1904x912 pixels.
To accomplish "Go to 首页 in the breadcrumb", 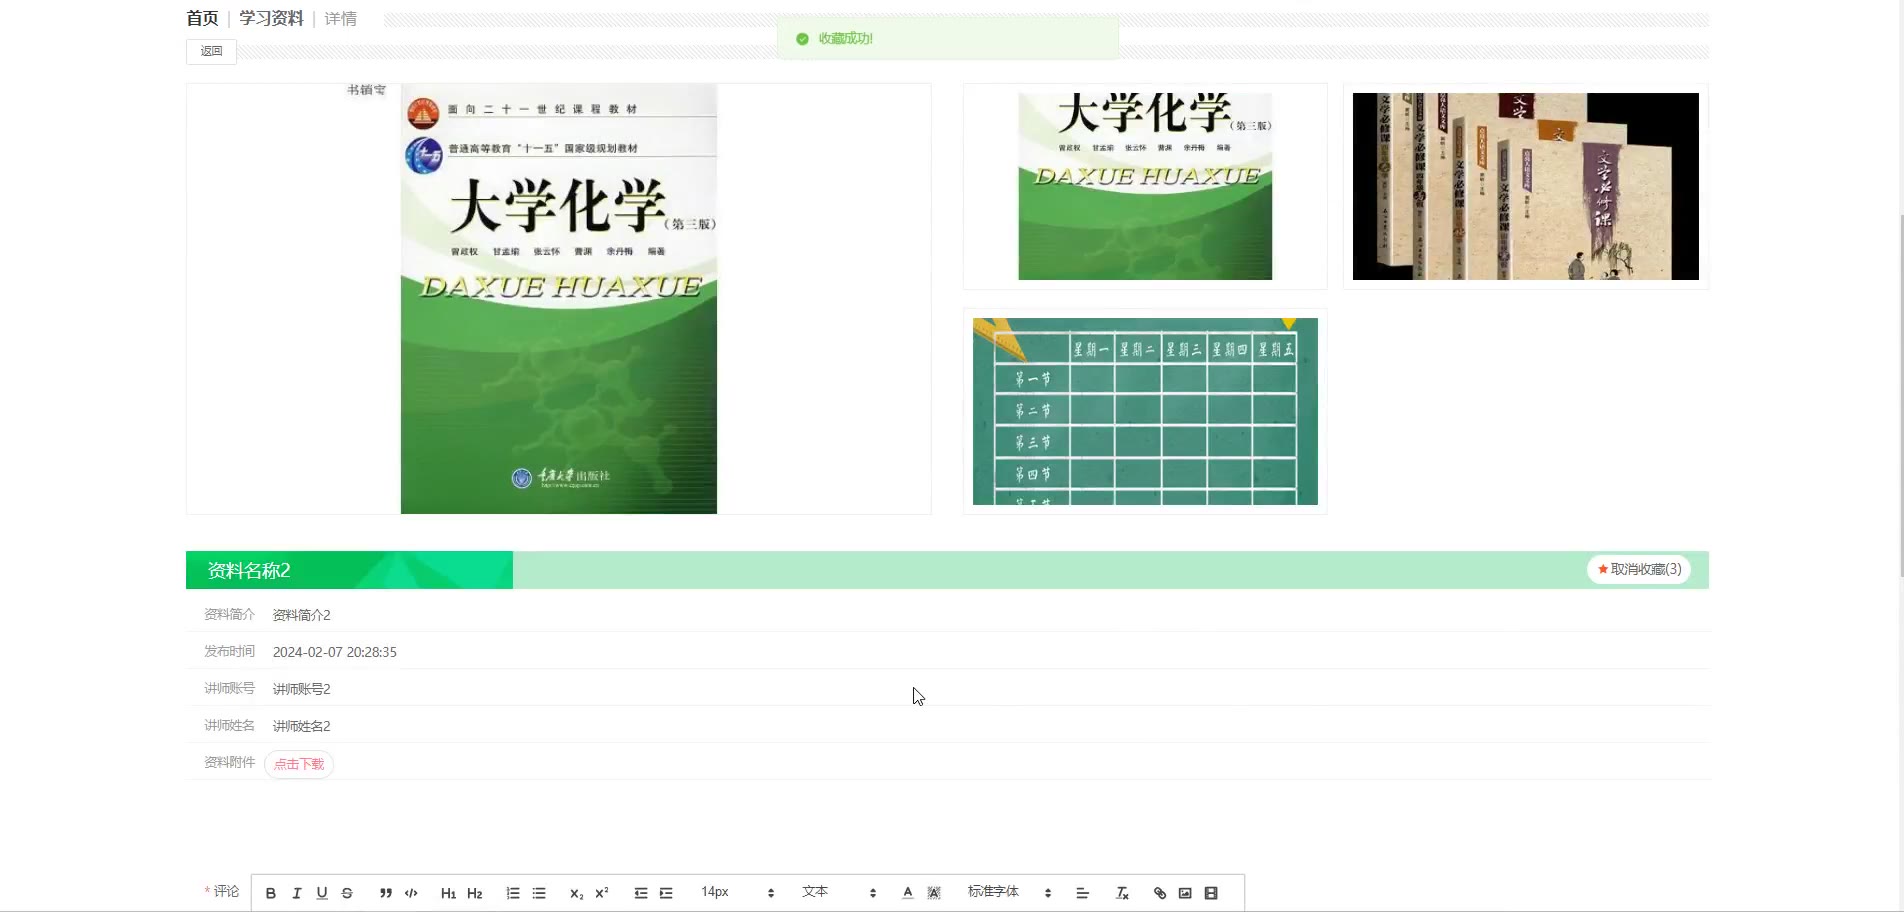I will [202, 18].
